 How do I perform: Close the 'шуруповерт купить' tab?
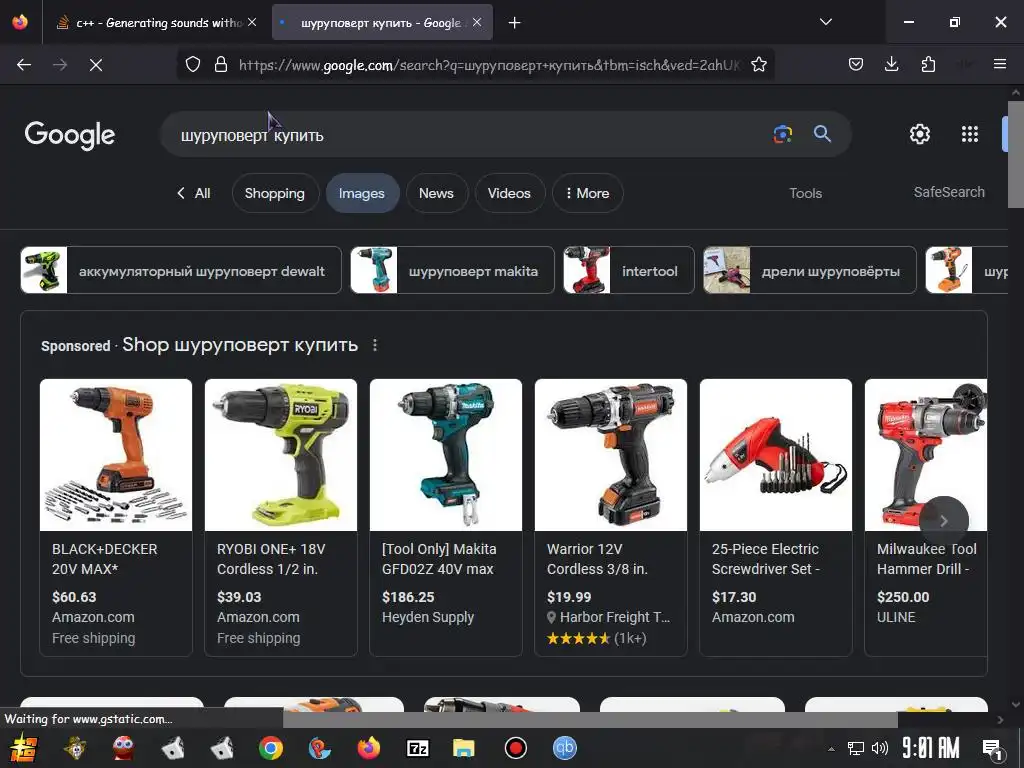coord(477,22)
